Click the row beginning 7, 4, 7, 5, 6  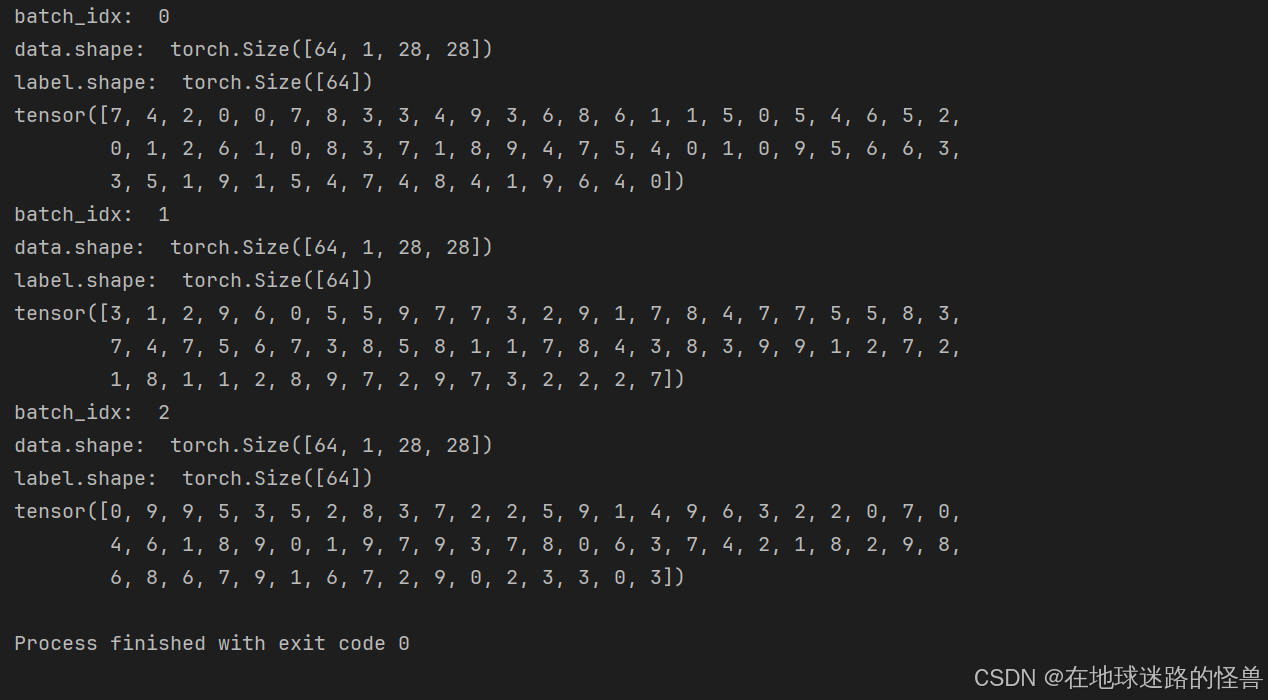(536, 347)
